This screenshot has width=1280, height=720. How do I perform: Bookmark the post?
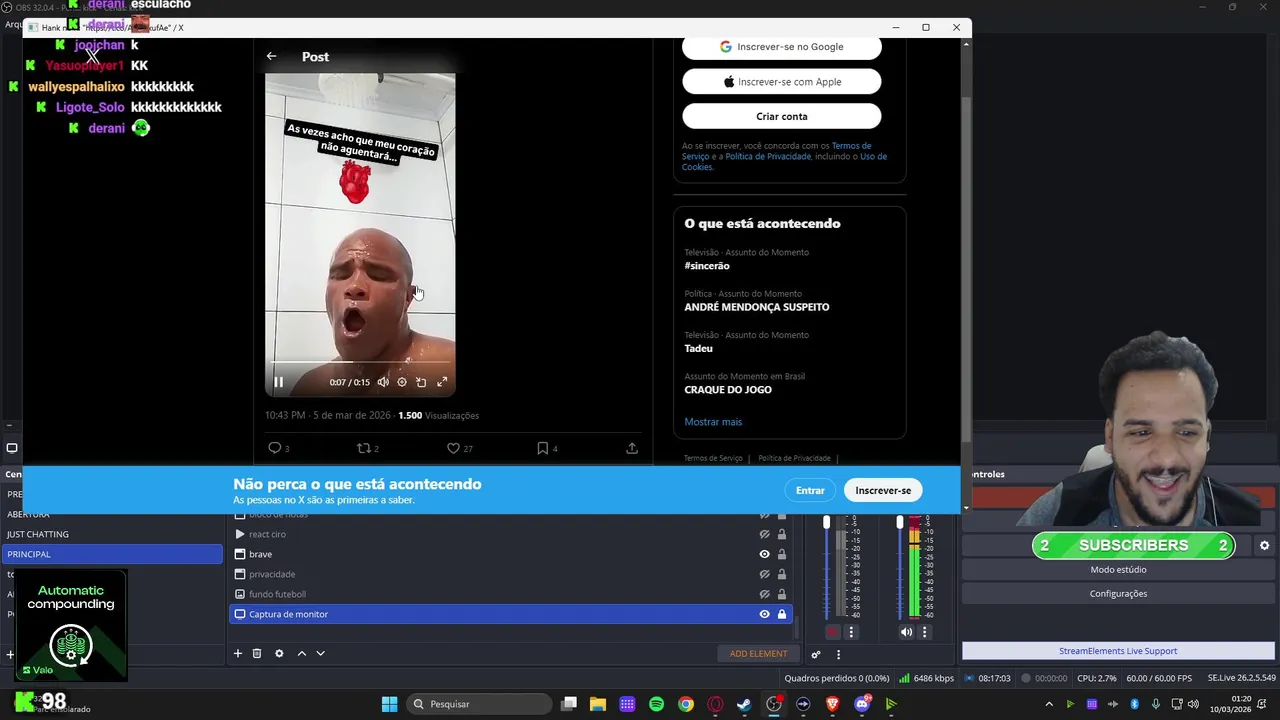542,448
